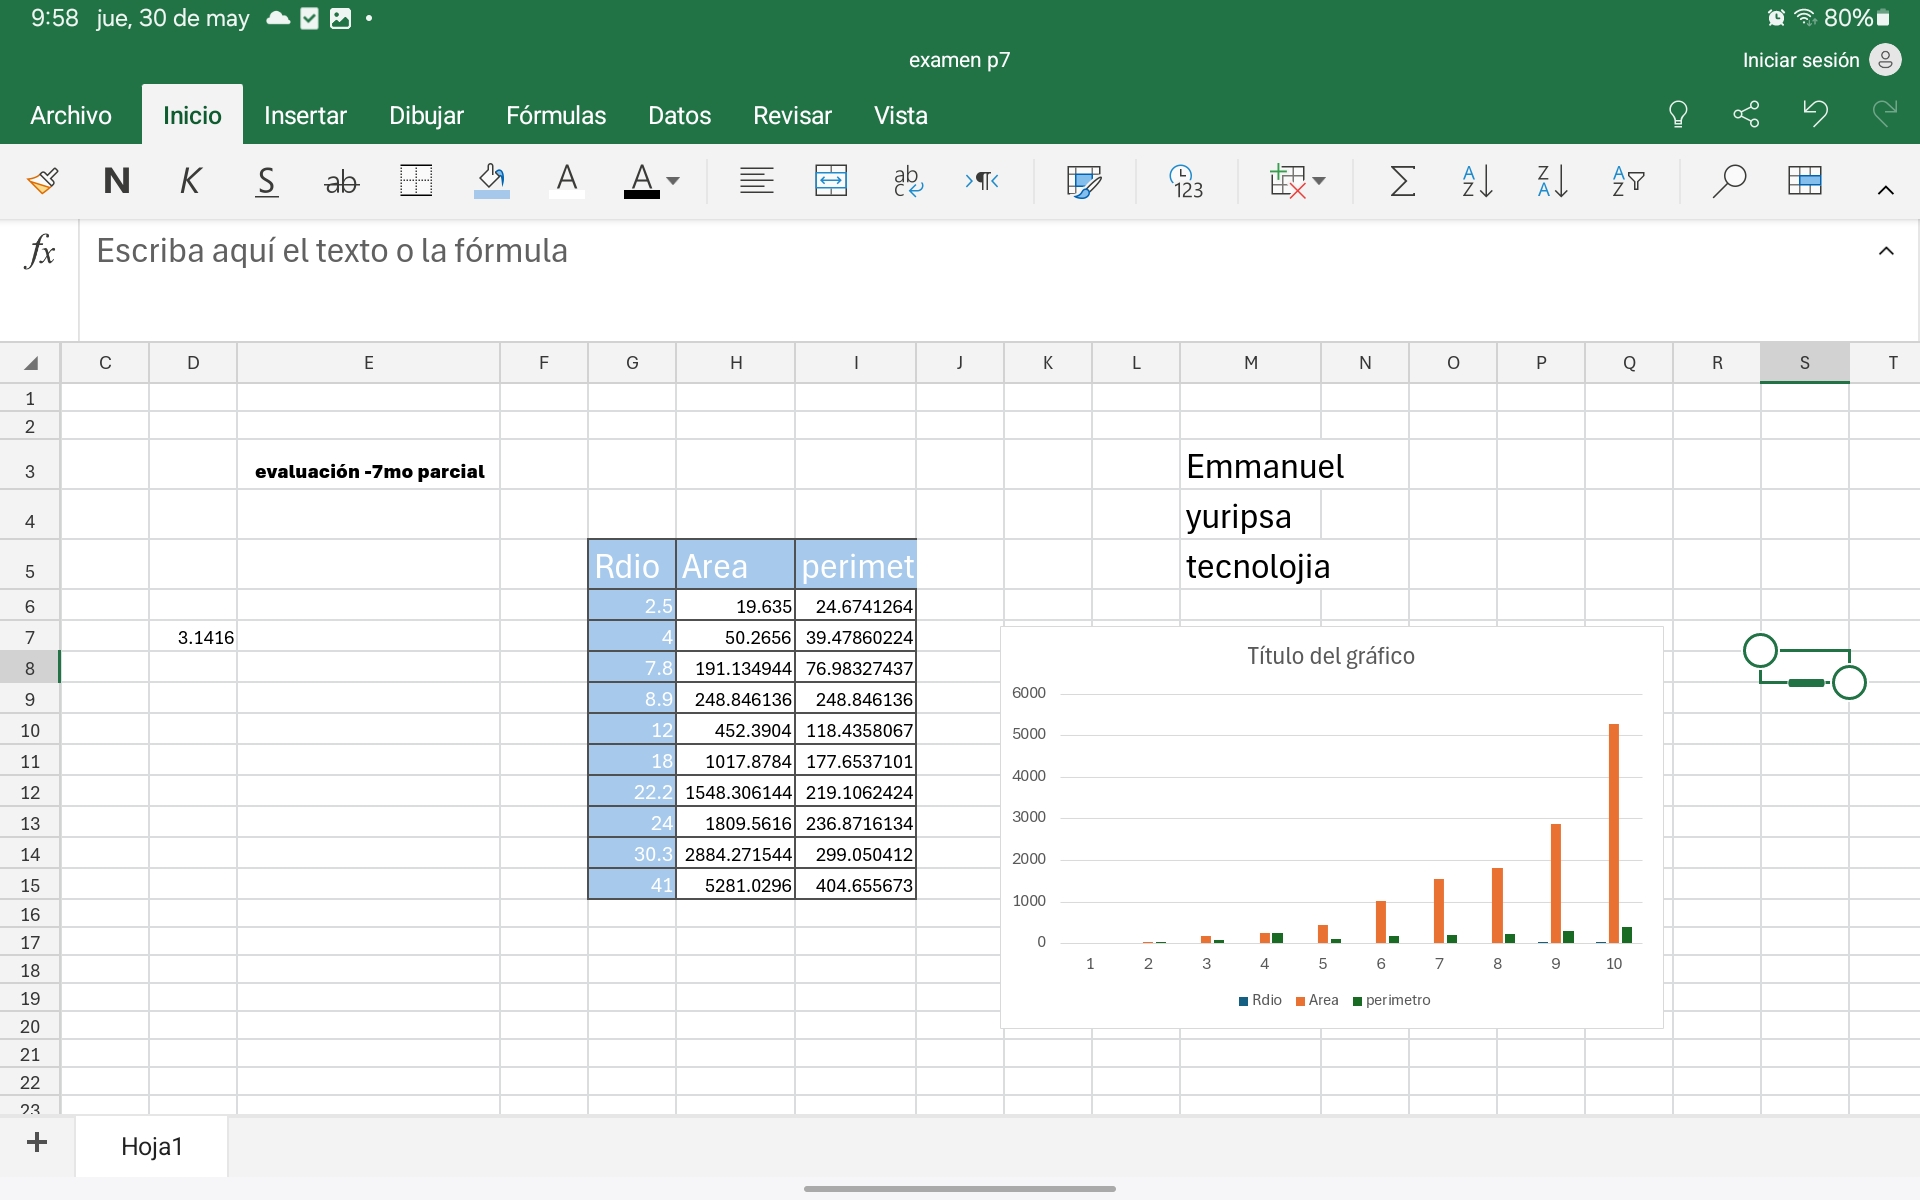
Task: Collapse the ribbon with chevron
Action: coord(1885,190)
